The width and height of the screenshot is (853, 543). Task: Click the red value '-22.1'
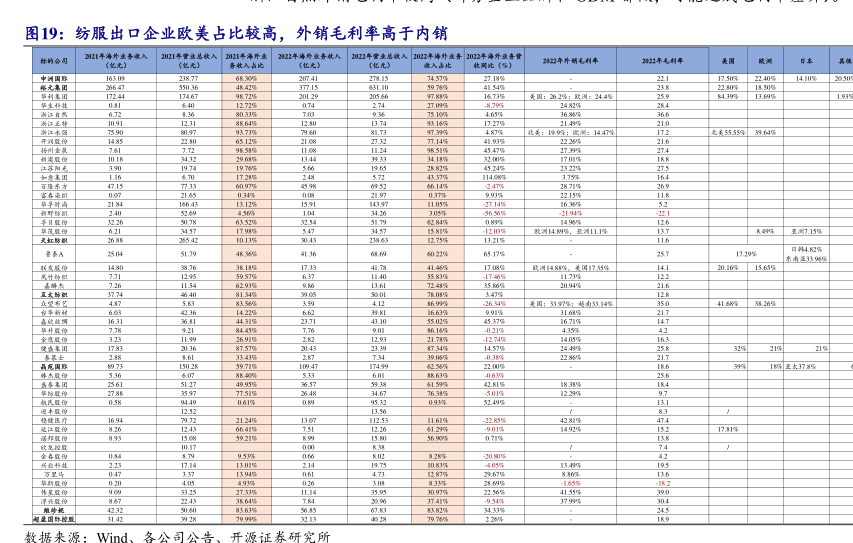click(x=662, y=213)
